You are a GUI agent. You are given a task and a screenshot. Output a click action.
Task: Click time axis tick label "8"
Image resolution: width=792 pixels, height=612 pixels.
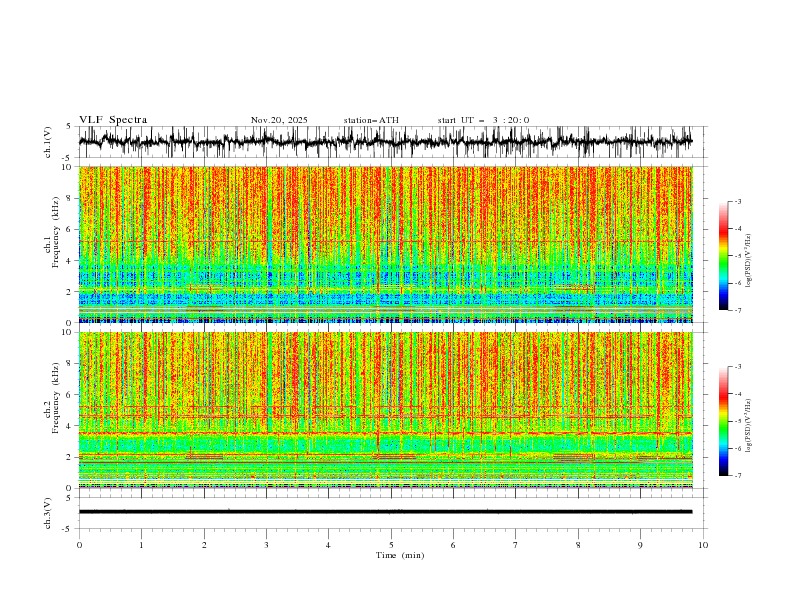click(x=578, y=545)
